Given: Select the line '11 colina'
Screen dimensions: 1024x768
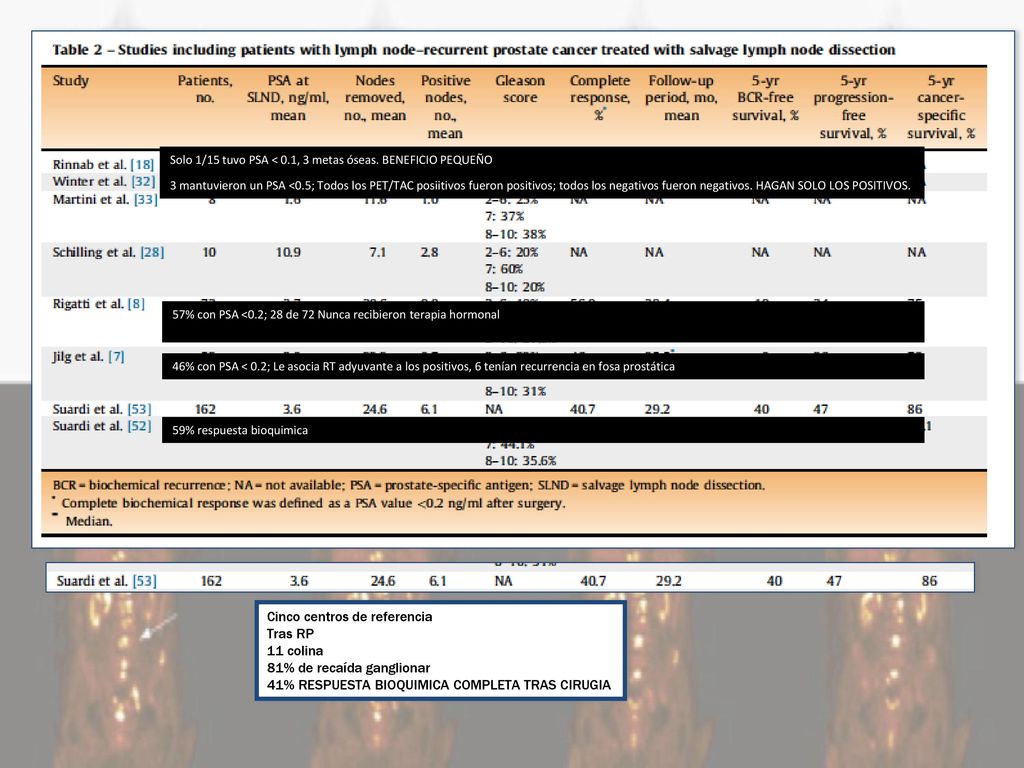Looking at the screenshot, I should coord(295,650).
